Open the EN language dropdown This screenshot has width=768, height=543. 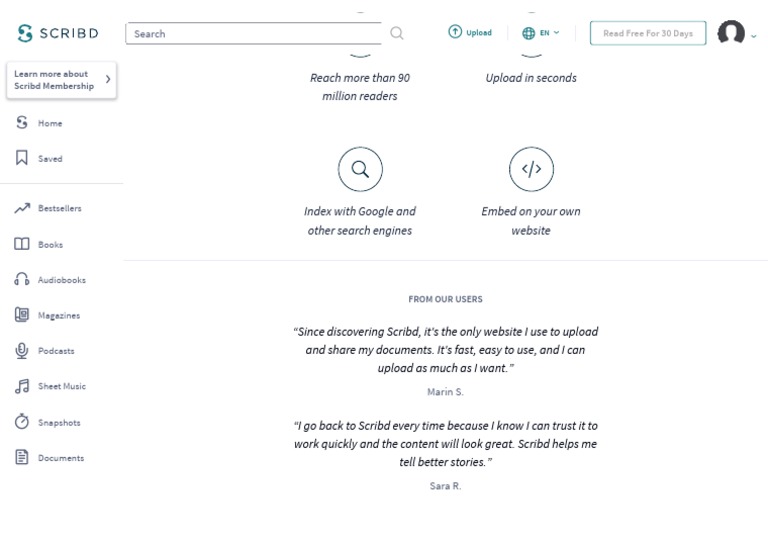click(x=540, y=33)
